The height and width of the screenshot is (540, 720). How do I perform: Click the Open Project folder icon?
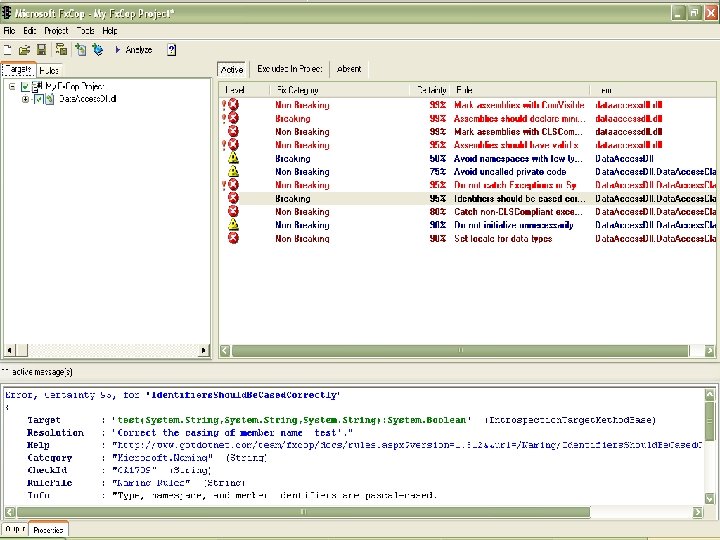[x=24, y=49]
